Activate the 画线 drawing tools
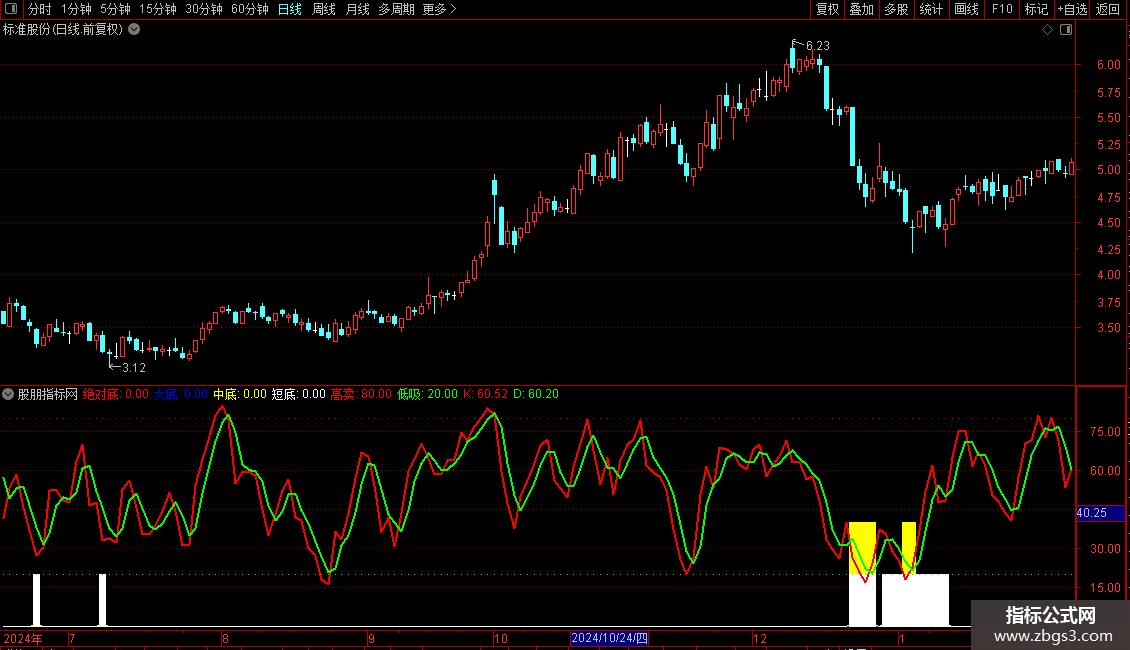 coord(966,9)
